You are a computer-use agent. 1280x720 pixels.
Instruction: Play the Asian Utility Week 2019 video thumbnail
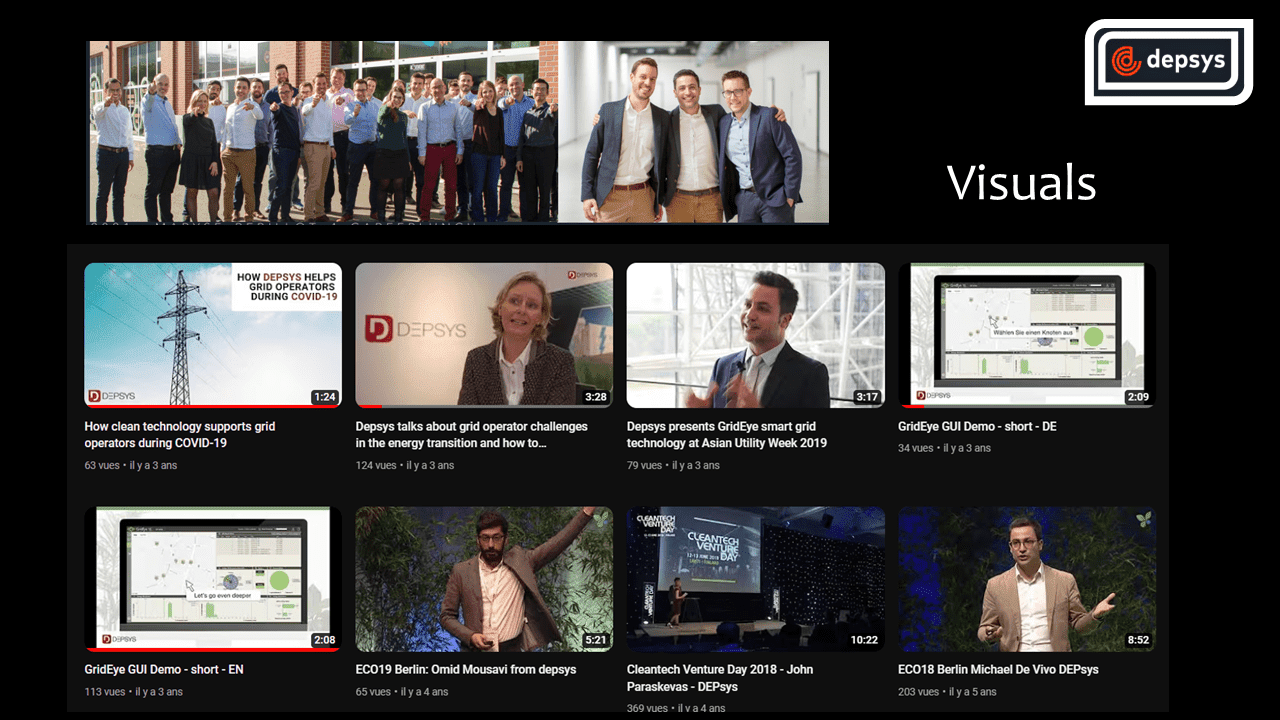[755, 335]
